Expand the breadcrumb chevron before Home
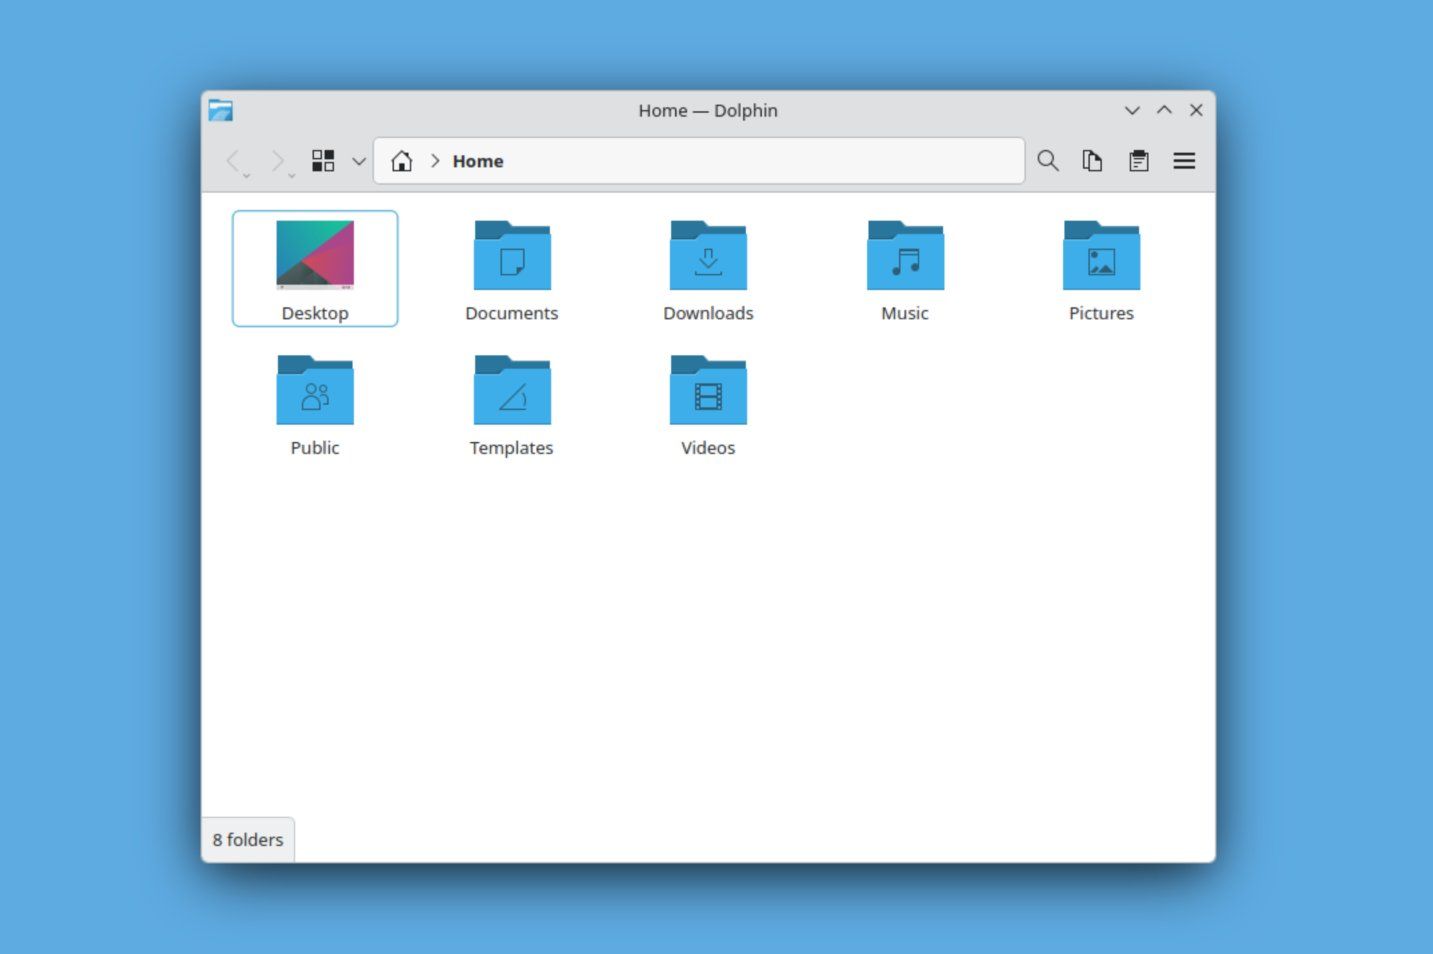Screen dimensions: 1433x954 coord(435,161)
